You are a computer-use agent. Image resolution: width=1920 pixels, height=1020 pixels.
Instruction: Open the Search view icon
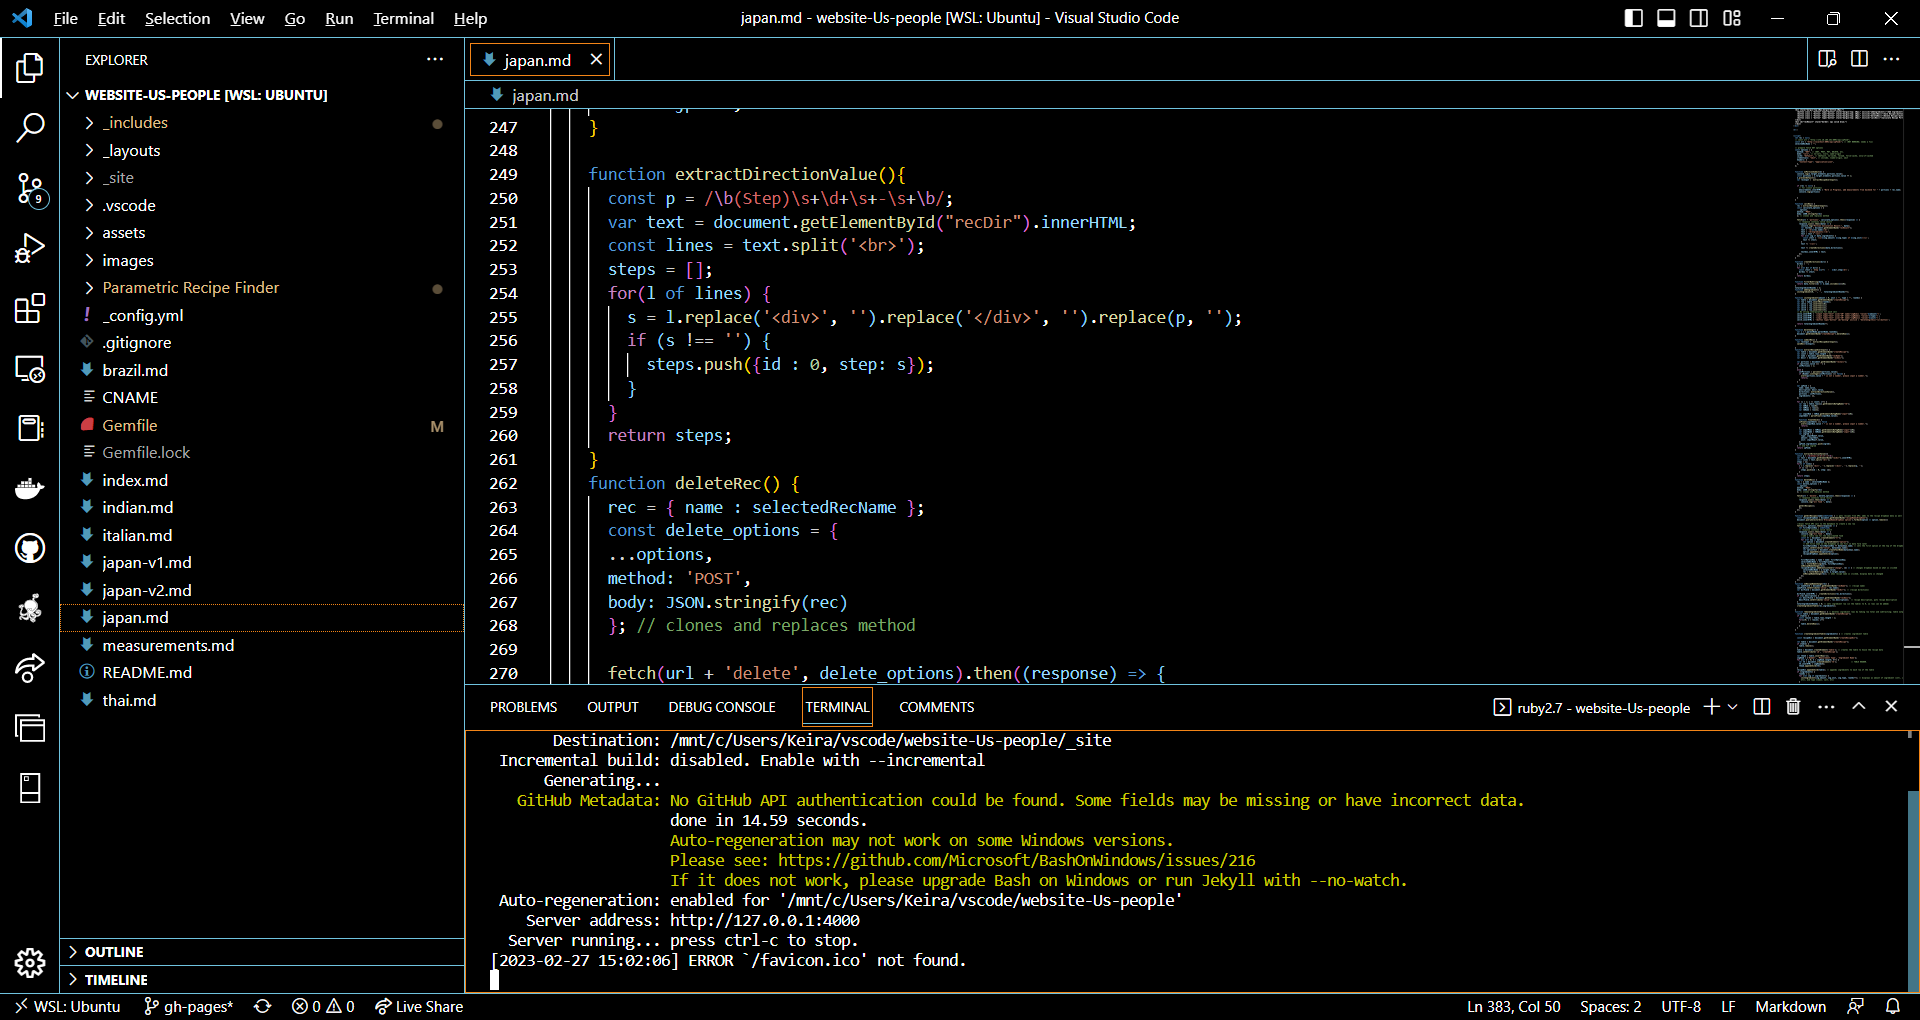click(x=30, y=127)
